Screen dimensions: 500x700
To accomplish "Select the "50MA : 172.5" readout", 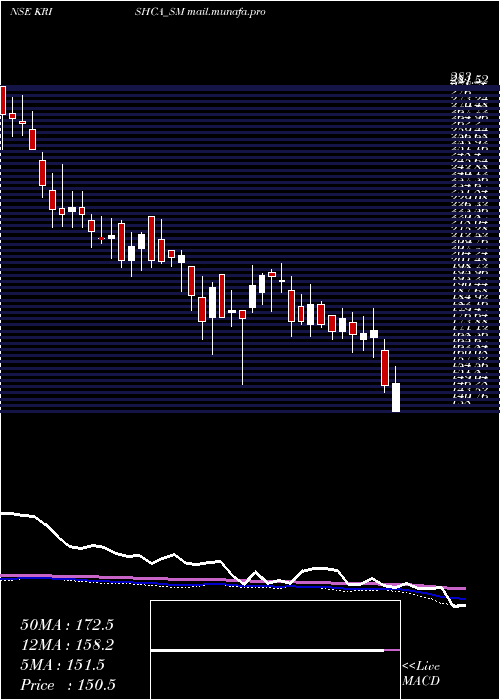I will click(67, 625).
